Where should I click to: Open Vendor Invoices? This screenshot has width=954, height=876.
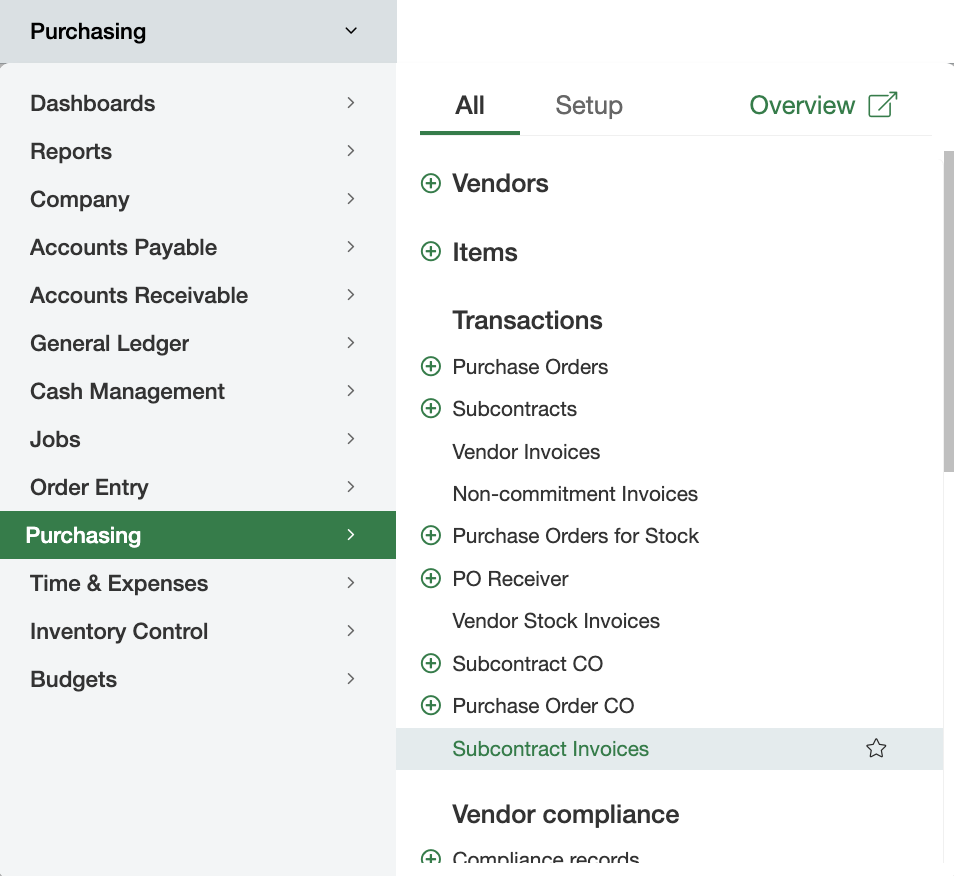pyautogui.click(x=526, y=452)
